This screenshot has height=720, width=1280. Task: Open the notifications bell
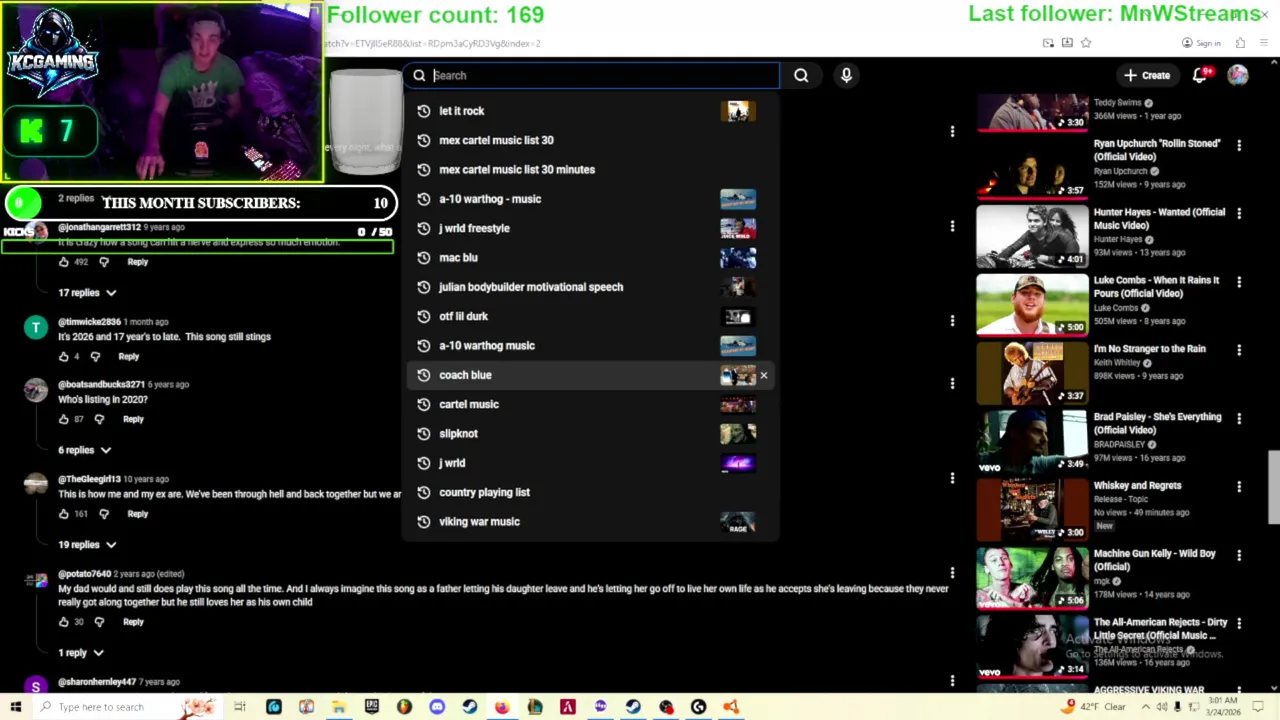pyautogui.click(x=1200, y=75)
